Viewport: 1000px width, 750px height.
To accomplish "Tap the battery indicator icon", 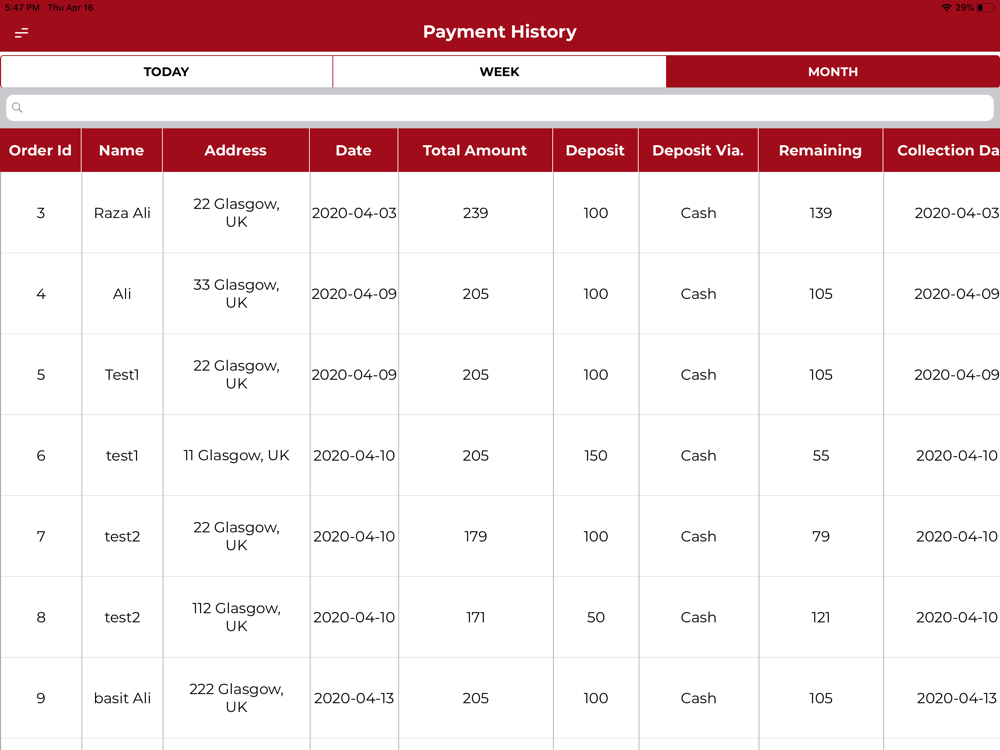I will pos(986,8).
